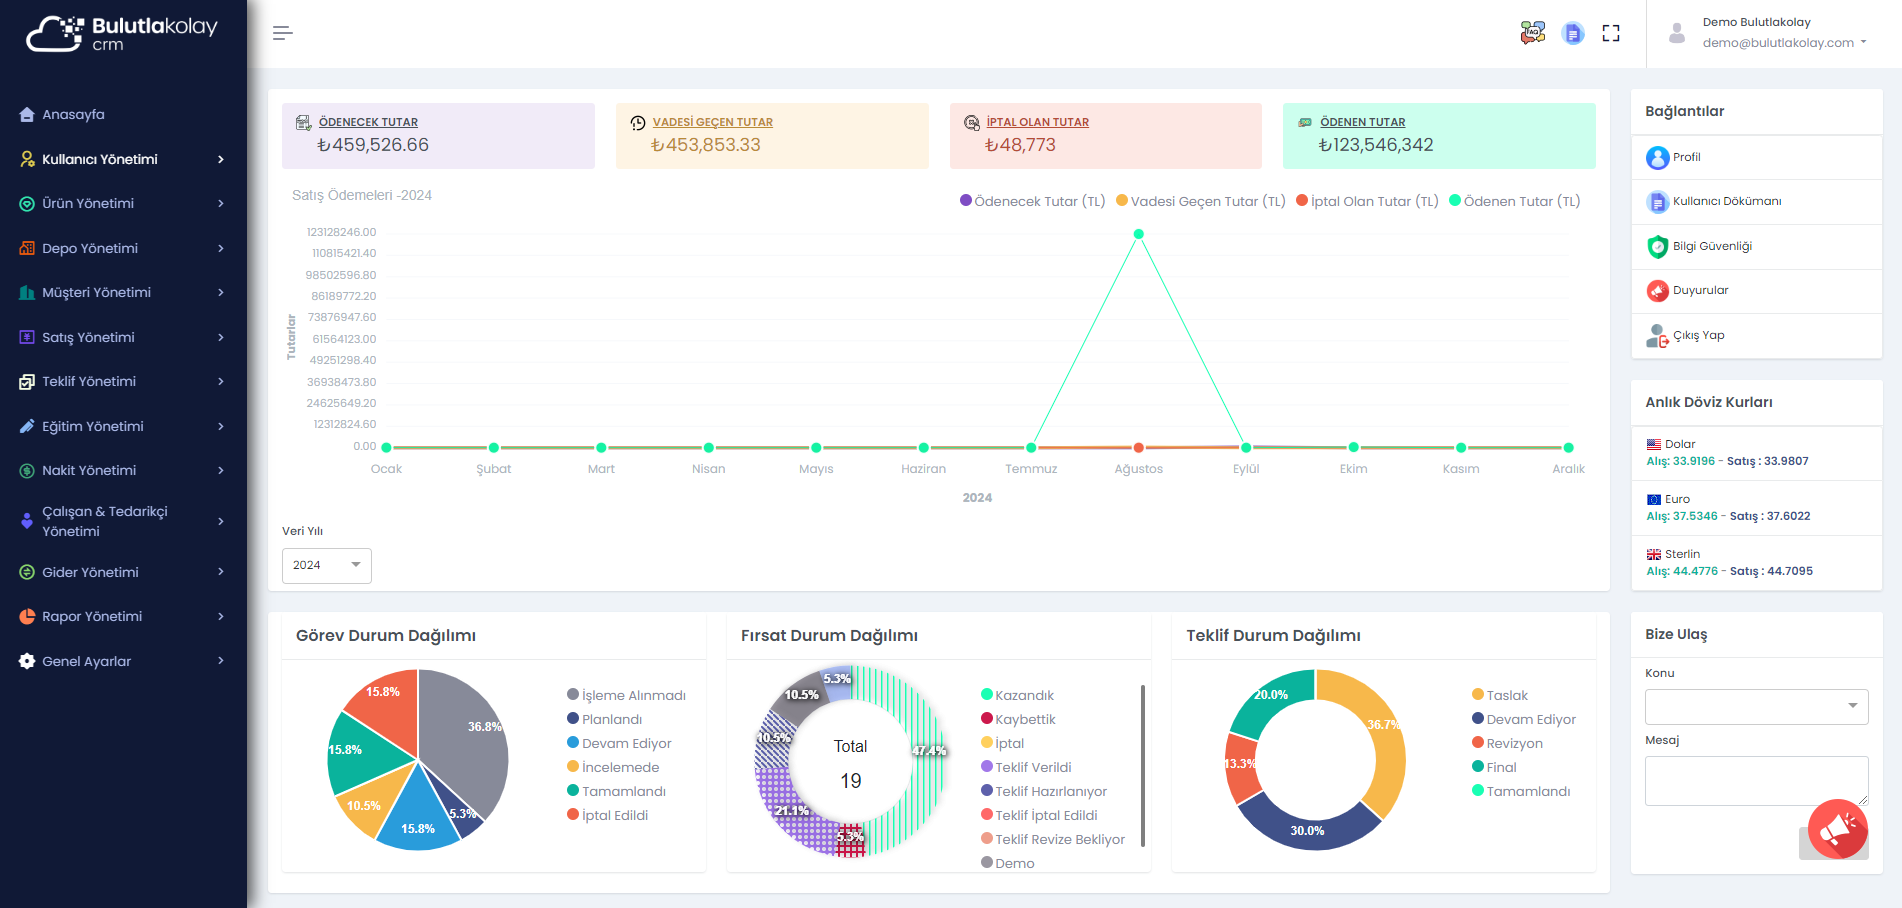The image size is (1902, 908).
Task: Hide Vadesi Geçen Tutar (TL) series
Action: [1200, 201]
